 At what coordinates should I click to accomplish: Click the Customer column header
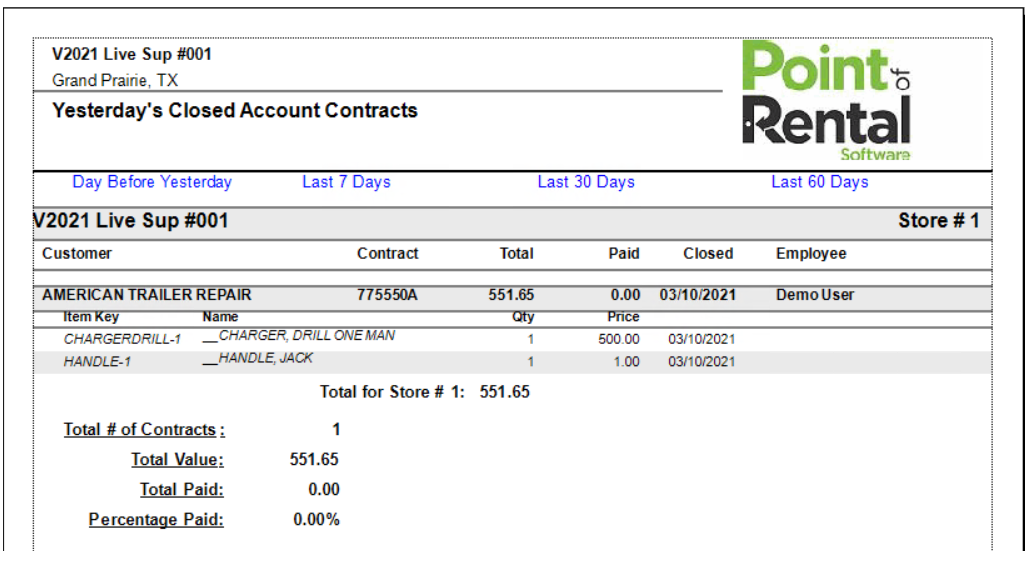77,254
